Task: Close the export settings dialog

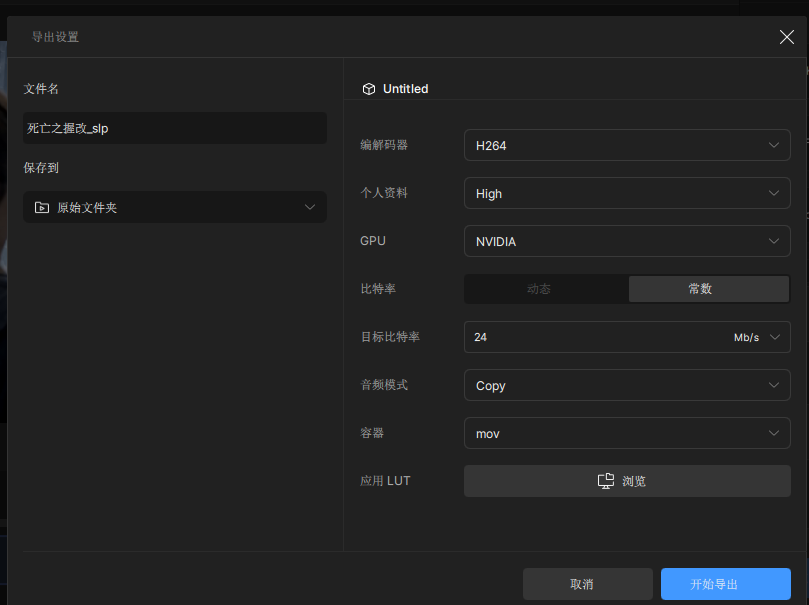Action: point(786,37)
